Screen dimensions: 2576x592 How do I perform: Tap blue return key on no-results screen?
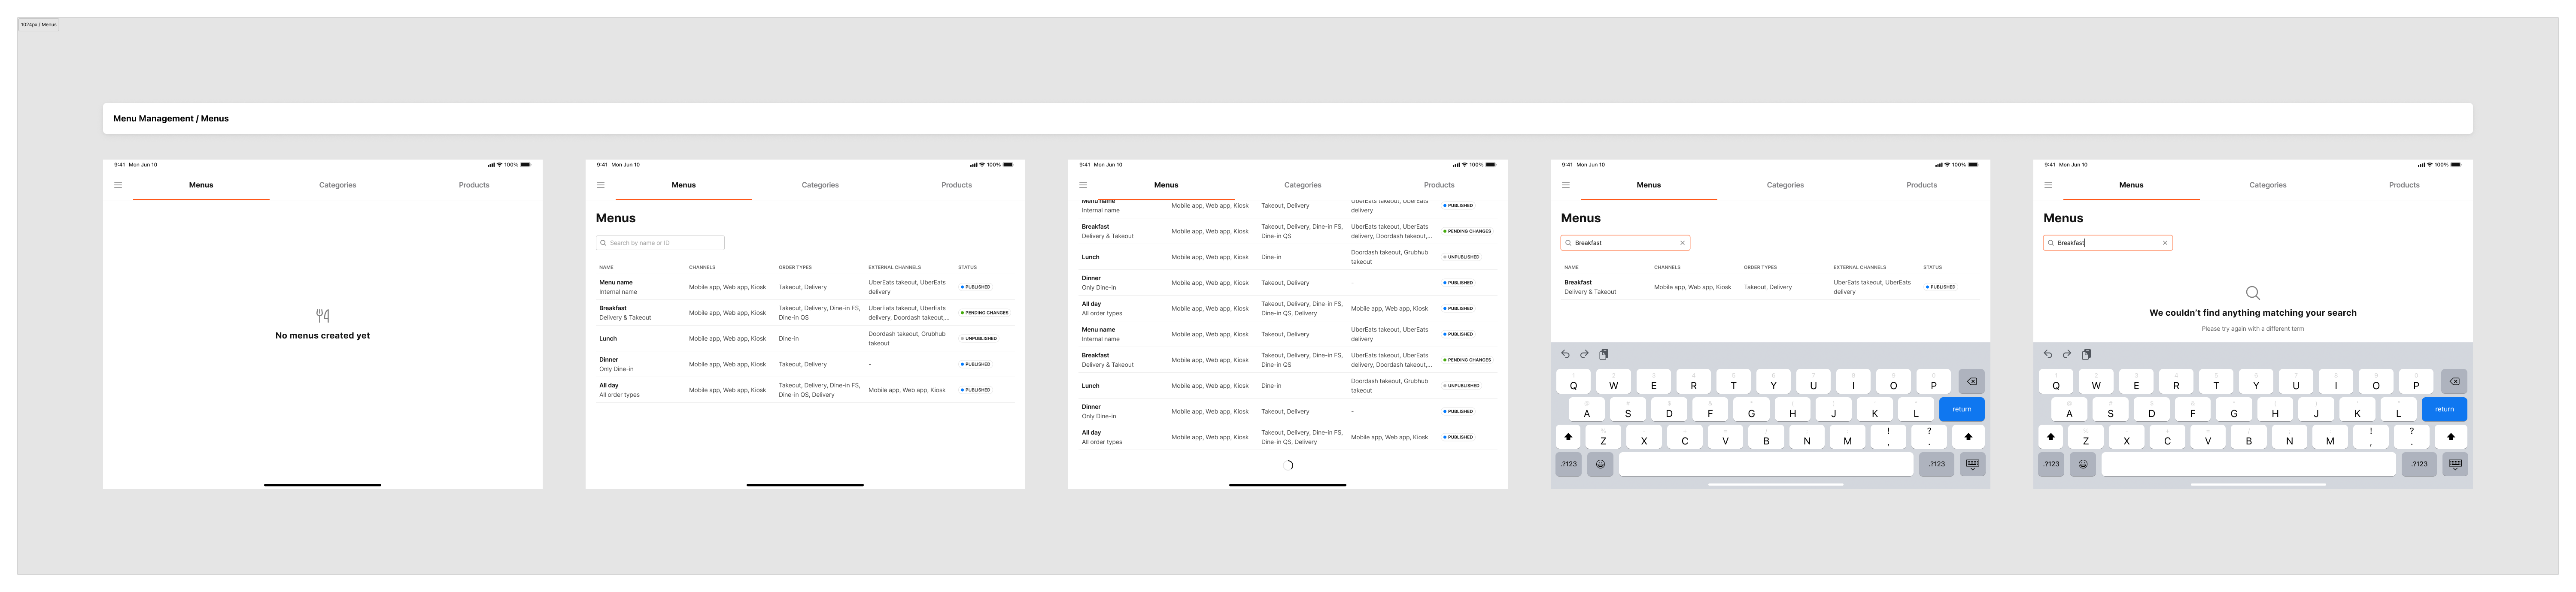pos(2444,409)
